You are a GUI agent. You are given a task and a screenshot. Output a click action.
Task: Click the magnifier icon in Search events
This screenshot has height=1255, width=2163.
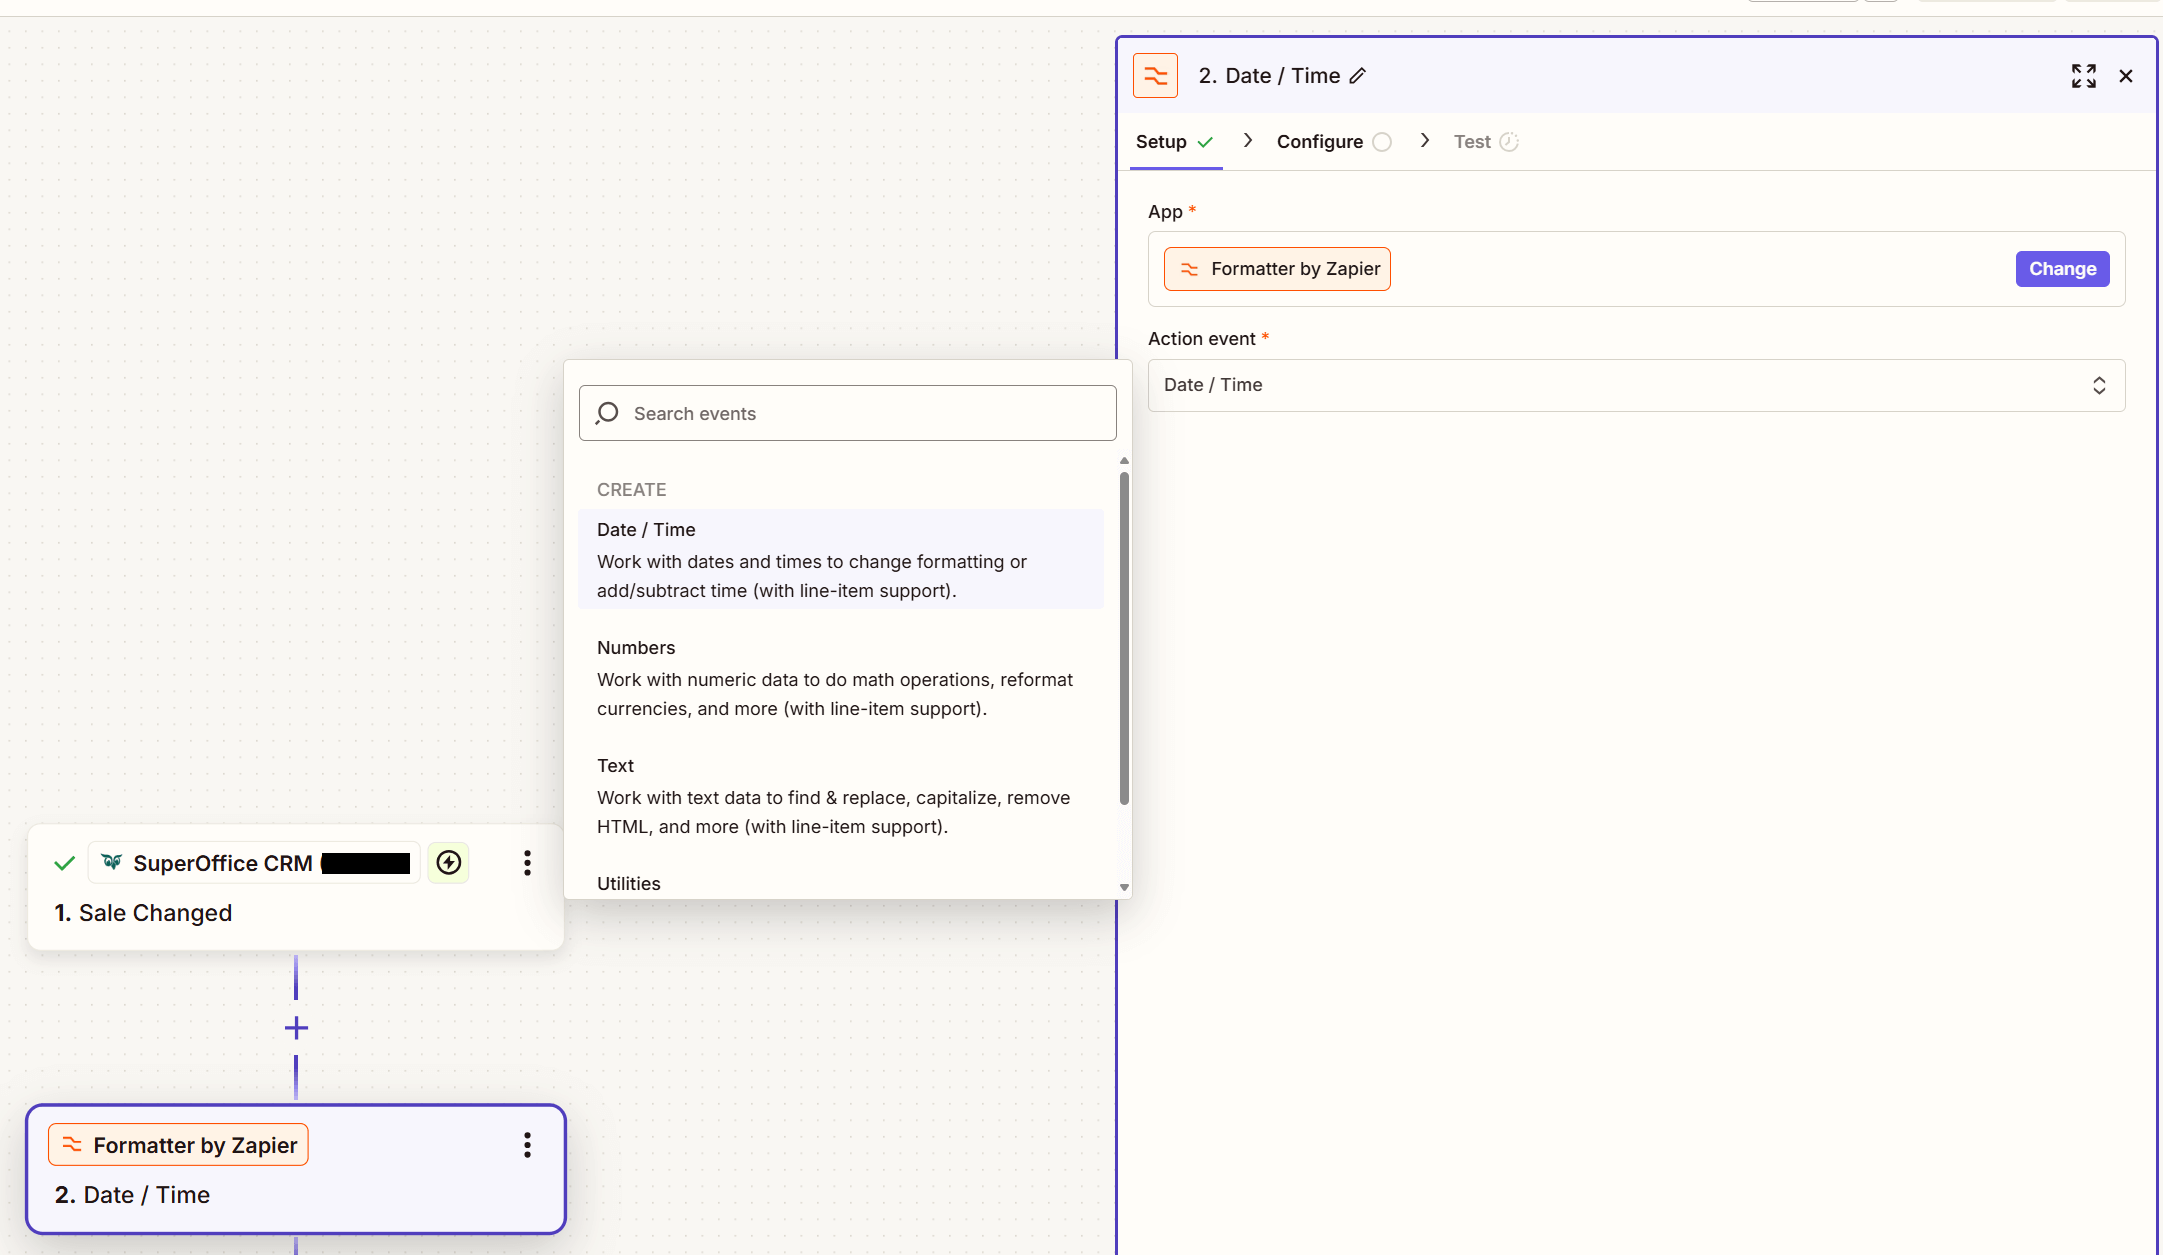(x=607, y=413)
